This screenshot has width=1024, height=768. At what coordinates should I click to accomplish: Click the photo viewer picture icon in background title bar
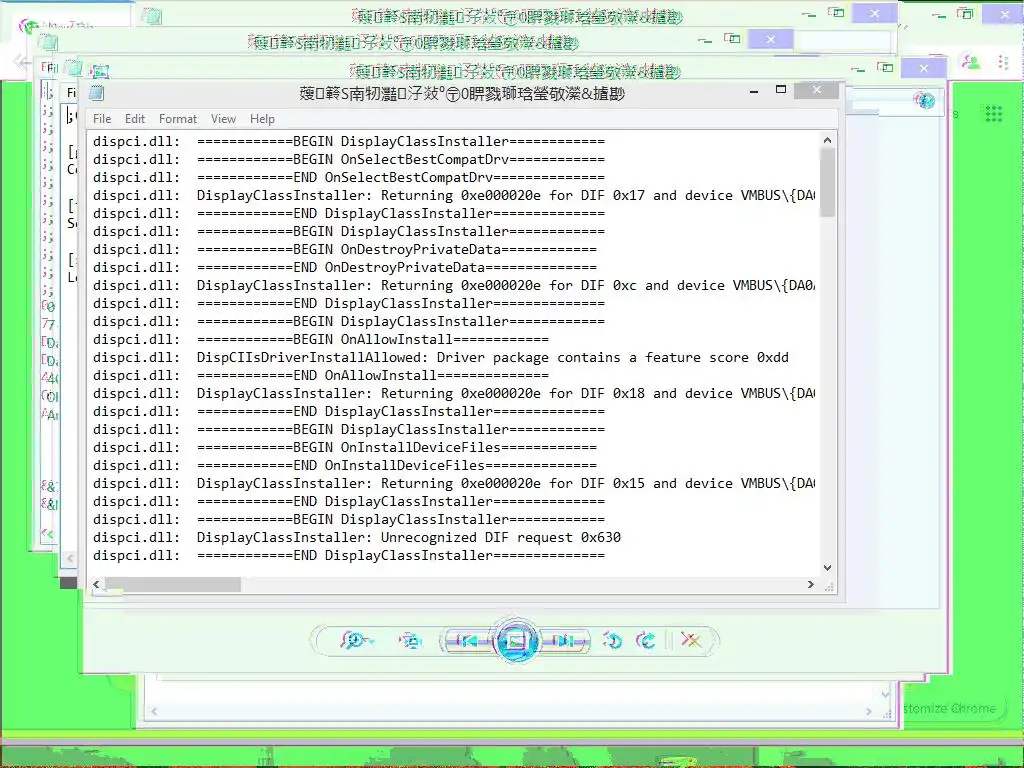tap(99, 71)
